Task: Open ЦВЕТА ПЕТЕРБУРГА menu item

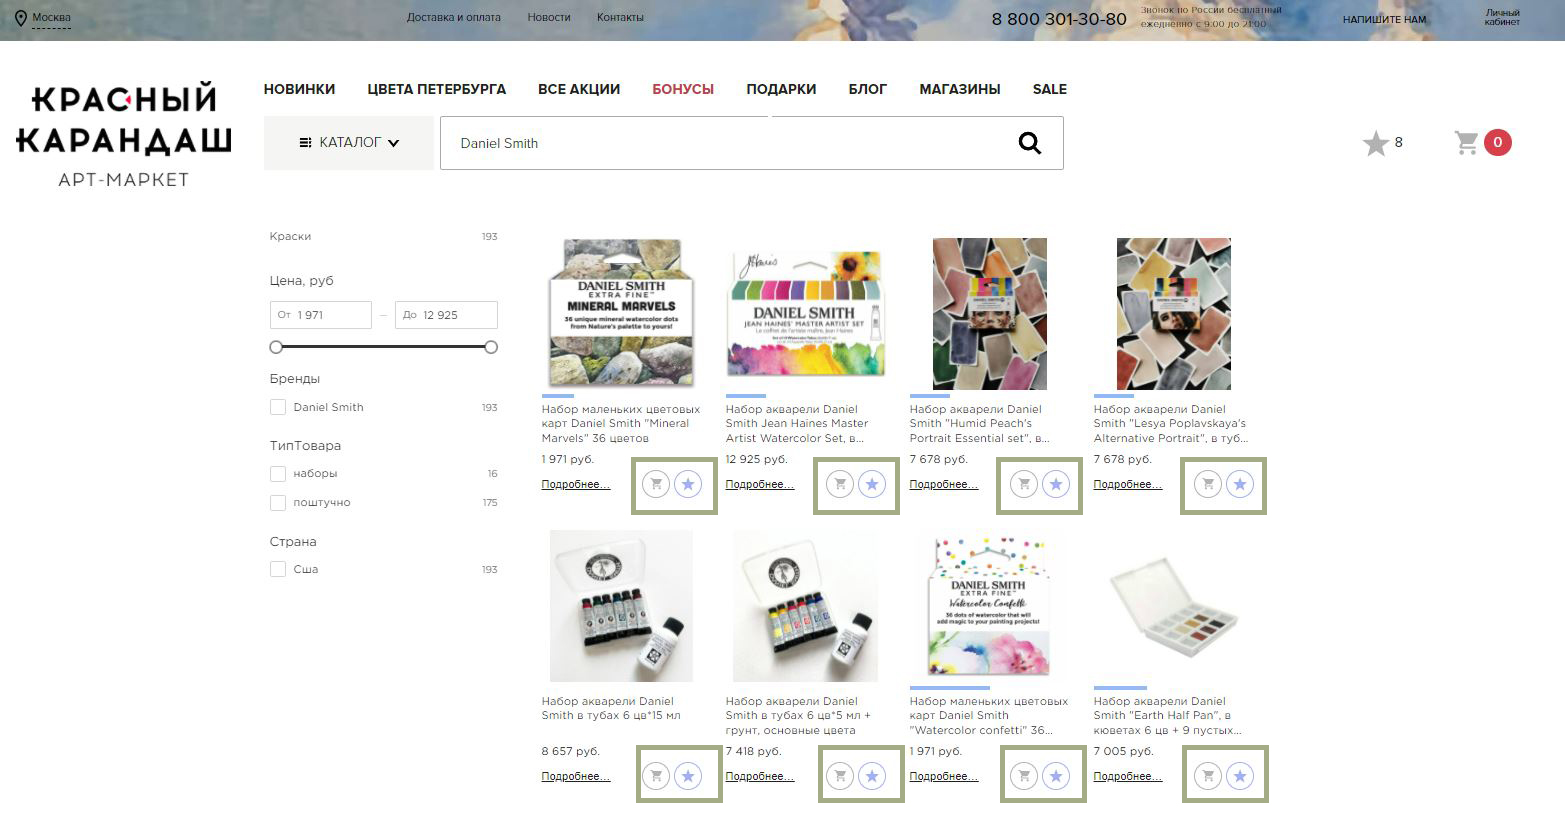Action: (436, 89)
